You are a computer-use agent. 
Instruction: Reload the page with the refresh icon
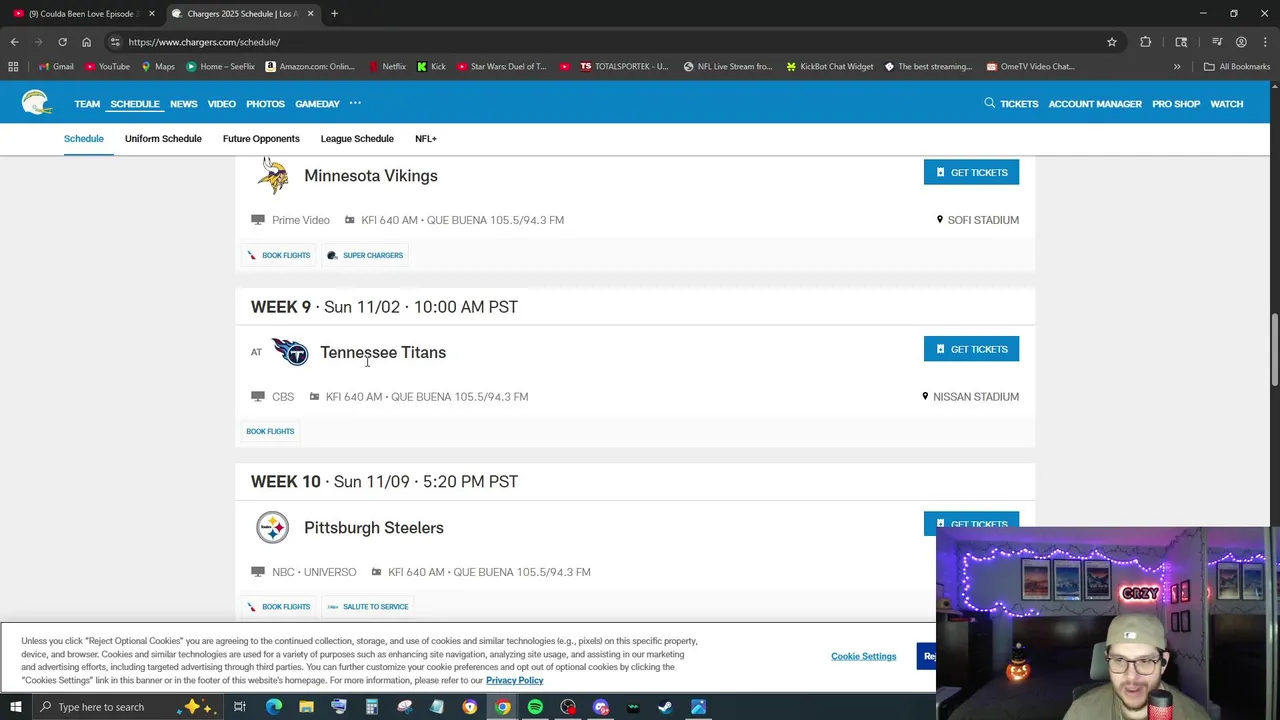click(62, 42)
